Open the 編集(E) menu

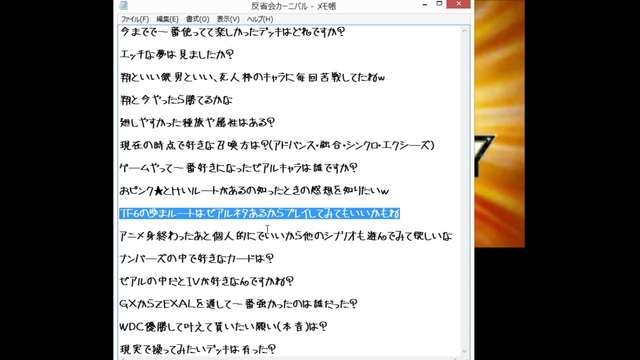point(167,19)
